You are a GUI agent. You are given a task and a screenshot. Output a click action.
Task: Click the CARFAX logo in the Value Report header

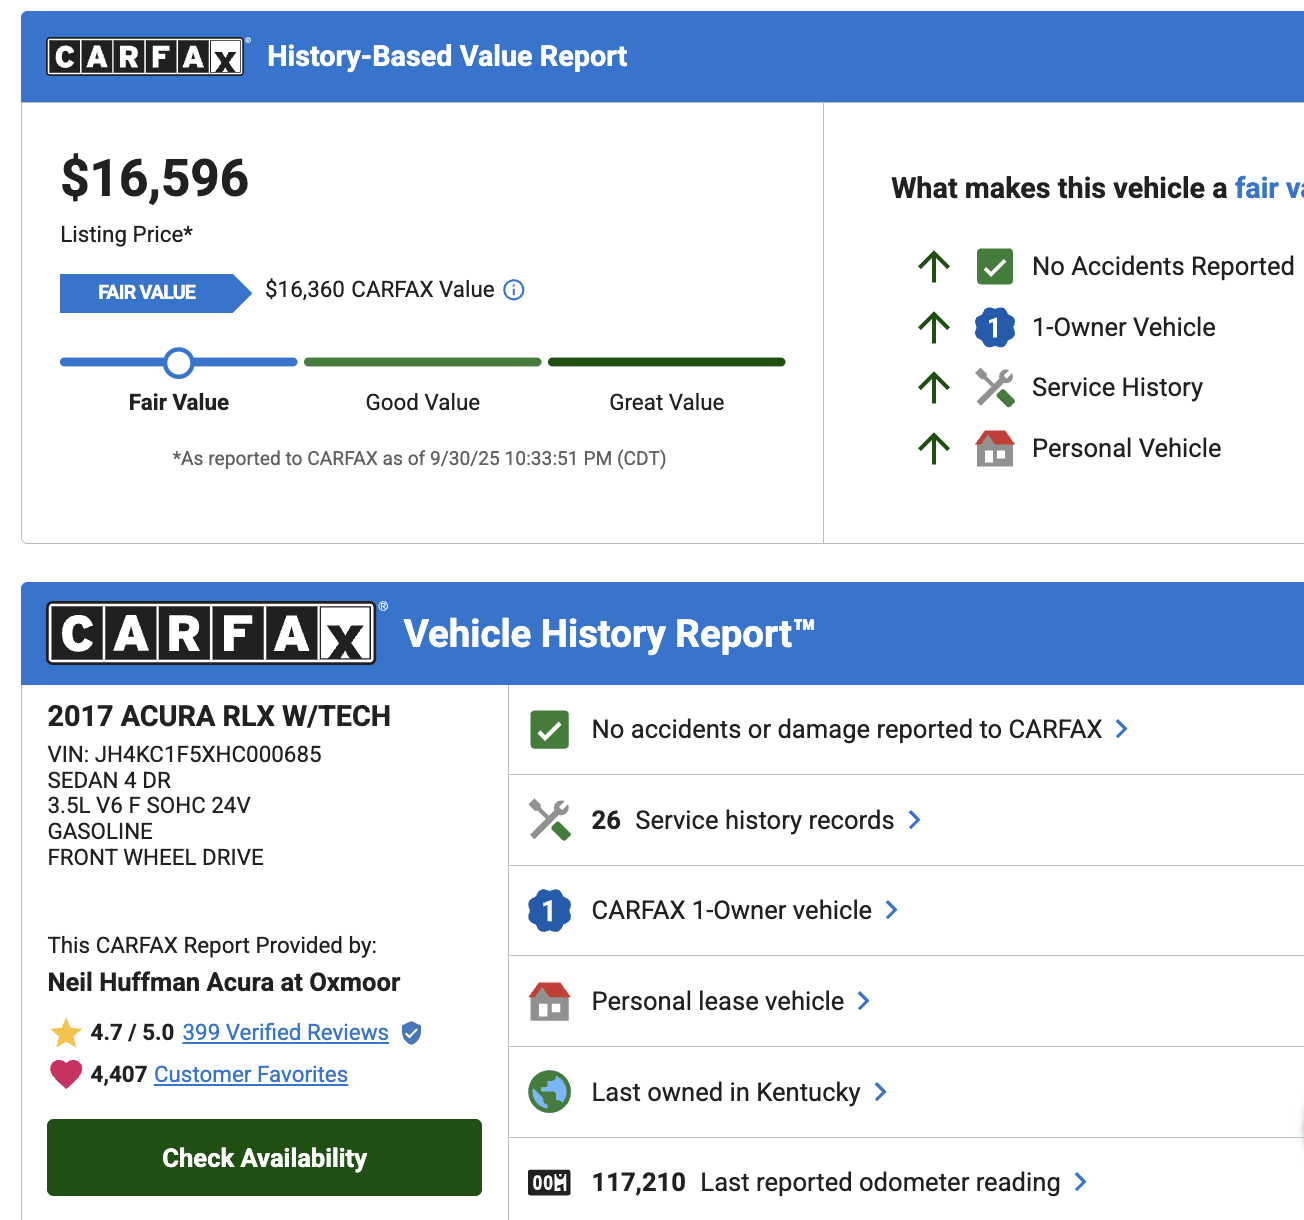(146, 57)
